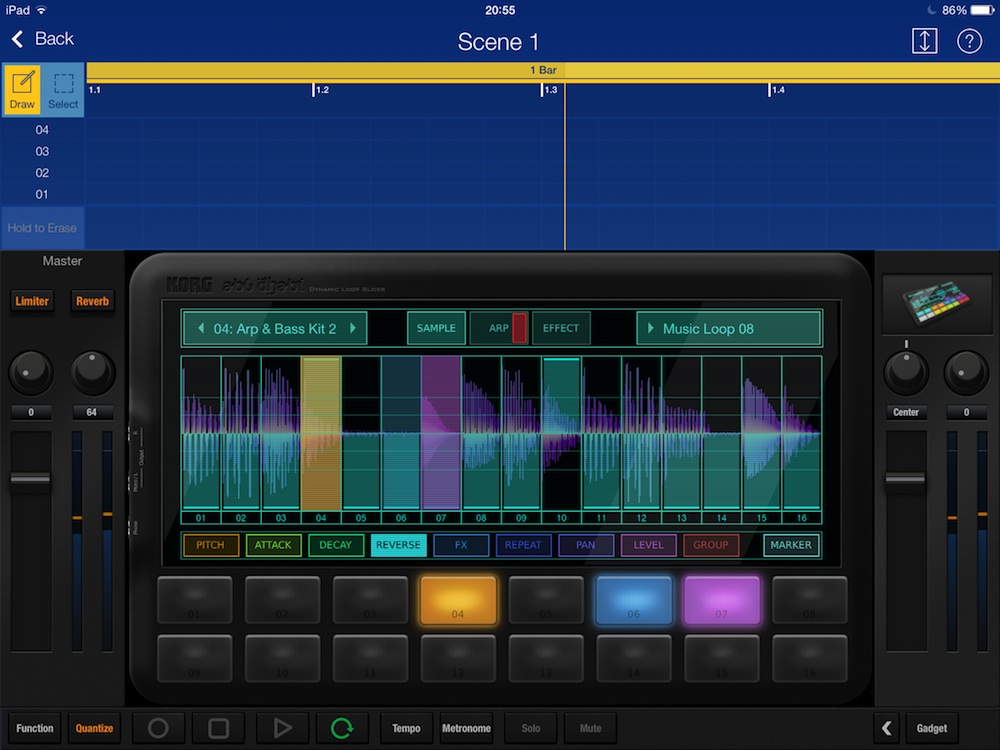This screenshot has height=750, width=1000.
Task: Click the gadget track volume fader
Action: click(x=906, y=479)
